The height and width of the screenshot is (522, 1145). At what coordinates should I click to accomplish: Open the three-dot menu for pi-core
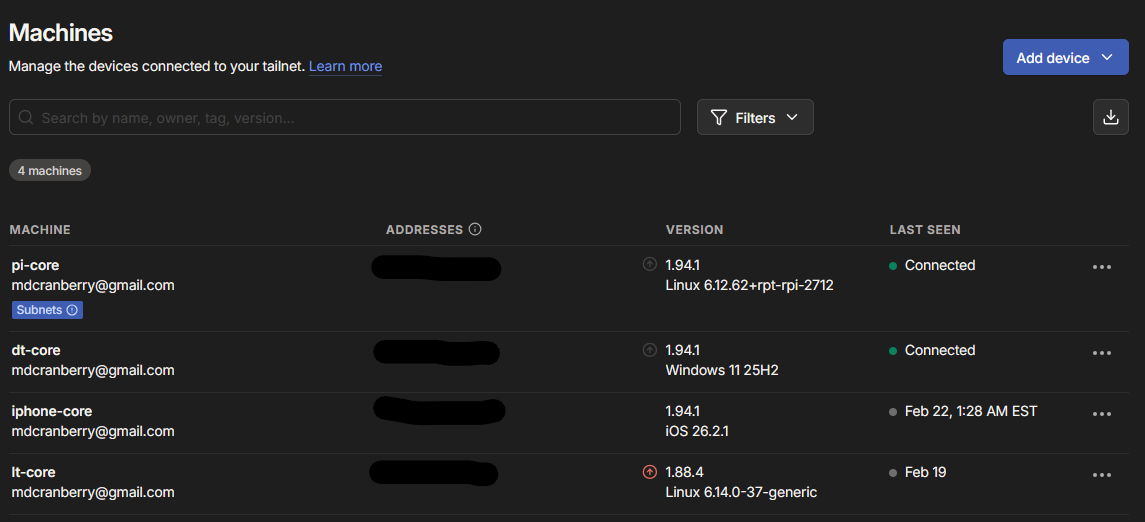click(1102, 267)
